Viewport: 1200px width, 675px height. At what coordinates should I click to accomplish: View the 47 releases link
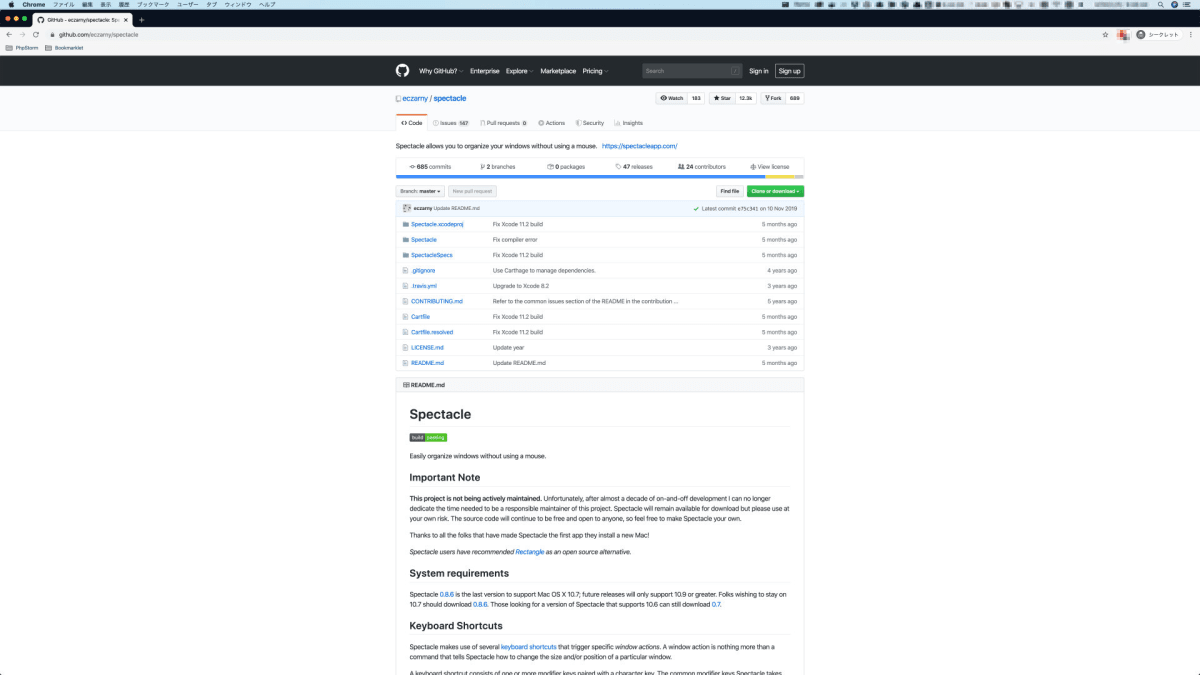point(633,167)
